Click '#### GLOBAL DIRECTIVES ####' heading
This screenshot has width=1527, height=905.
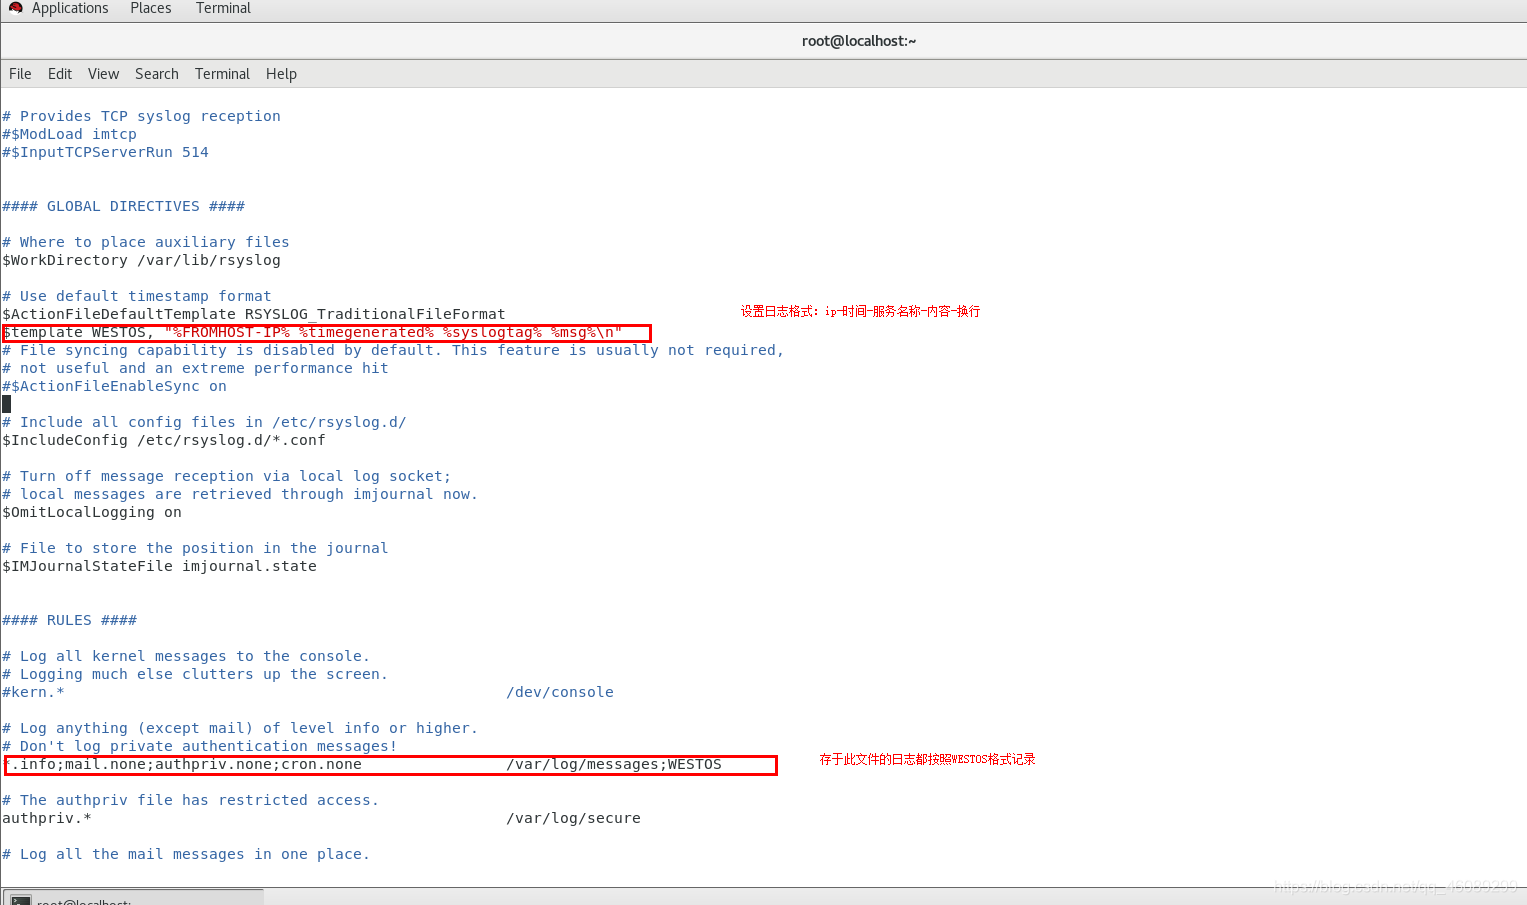coord(123,206)
